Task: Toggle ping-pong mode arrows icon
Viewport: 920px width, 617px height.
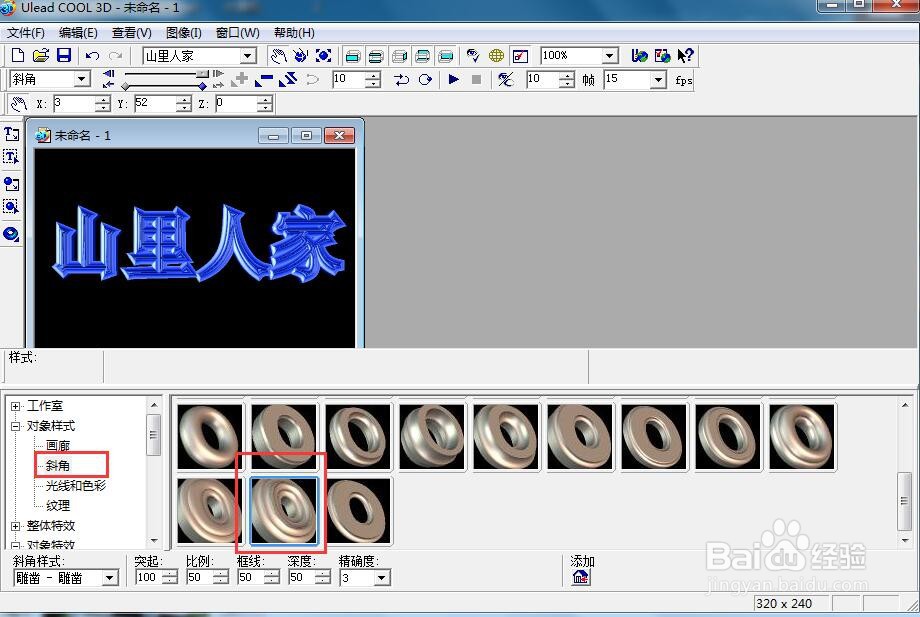Action: pyautogui.click(x=401, y=79)
